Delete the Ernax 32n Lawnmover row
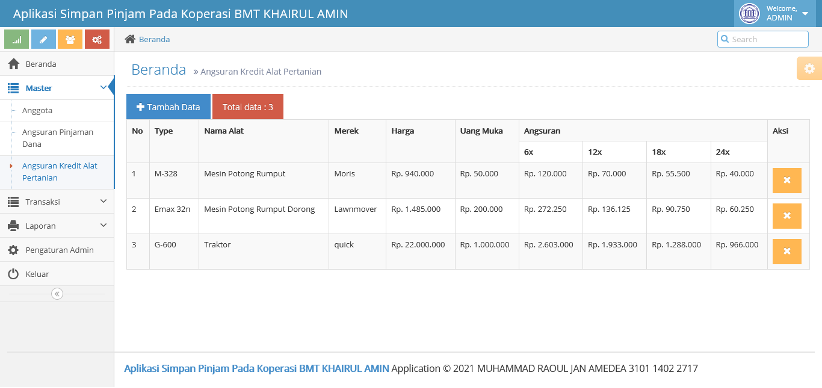This screenshot has height=388, width=822. pyautogui.click(x=787, y=216)
